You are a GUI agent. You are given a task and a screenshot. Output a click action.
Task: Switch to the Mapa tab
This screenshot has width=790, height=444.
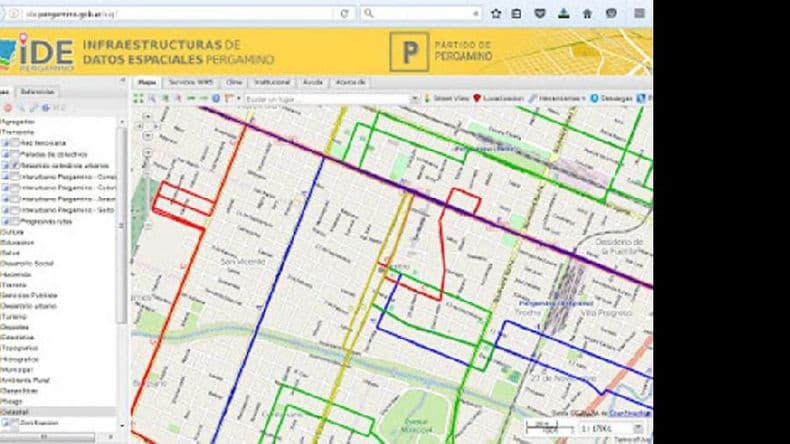click(147, 82)
